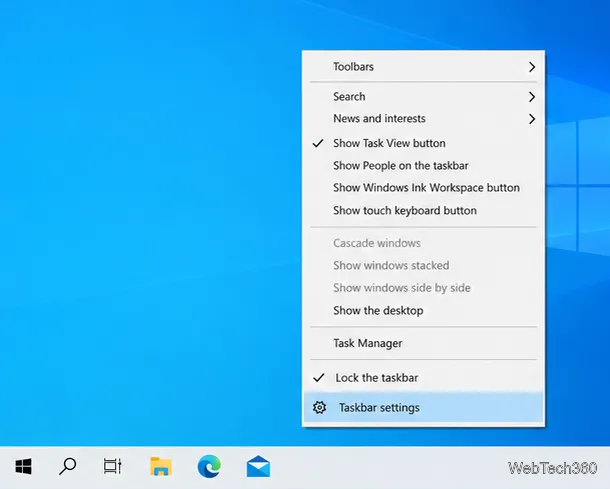This screenshot has height=489, width=610.
Task: Enable Show touch keyboard button
Action: coord(423,210)
